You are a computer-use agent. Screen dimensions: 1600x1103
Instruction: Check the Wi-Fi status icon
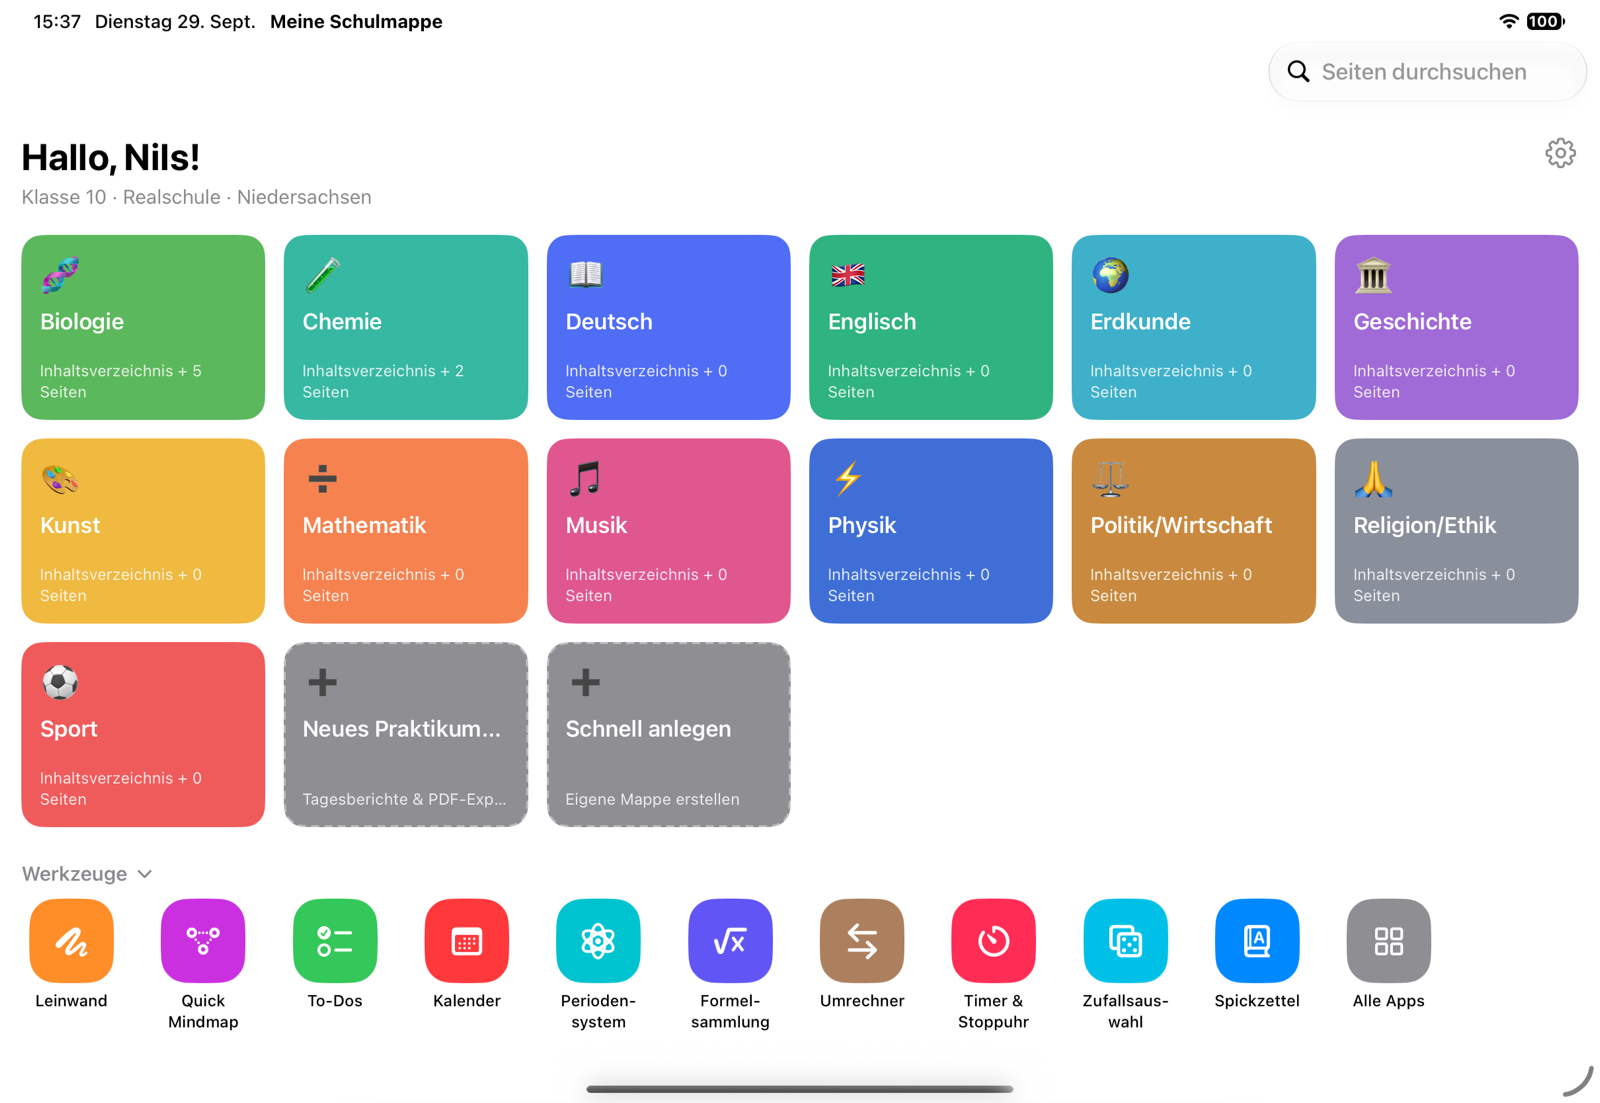[1509, 21]
